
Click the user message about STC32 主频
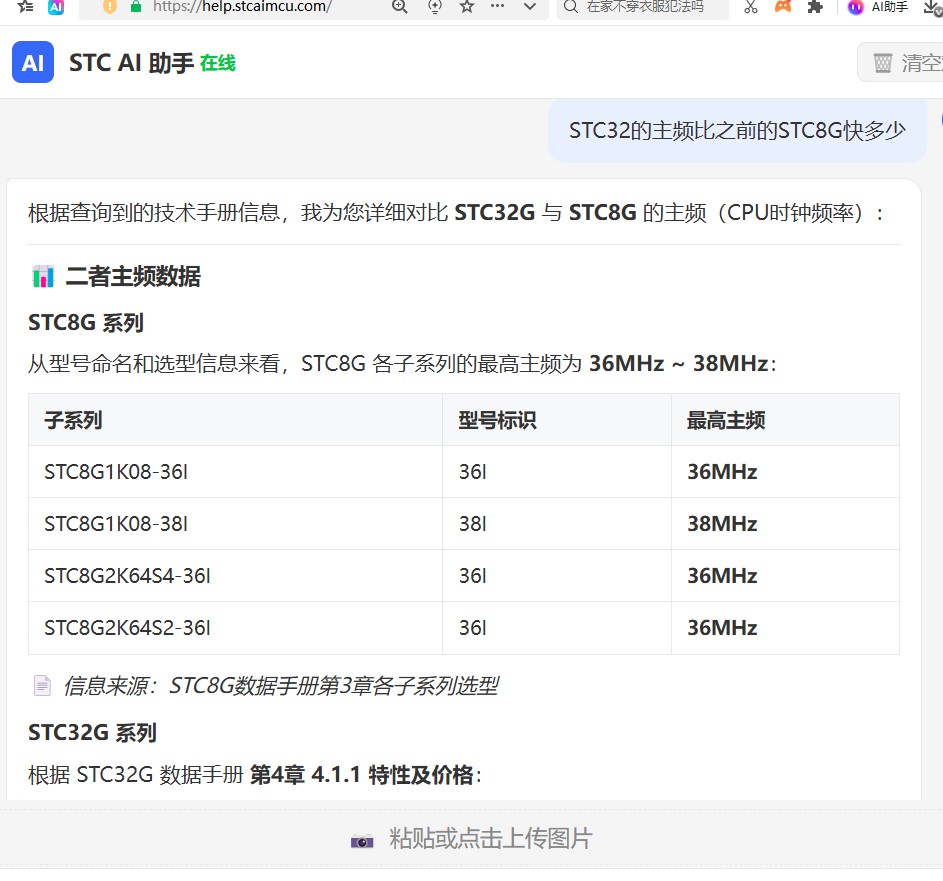737,130
